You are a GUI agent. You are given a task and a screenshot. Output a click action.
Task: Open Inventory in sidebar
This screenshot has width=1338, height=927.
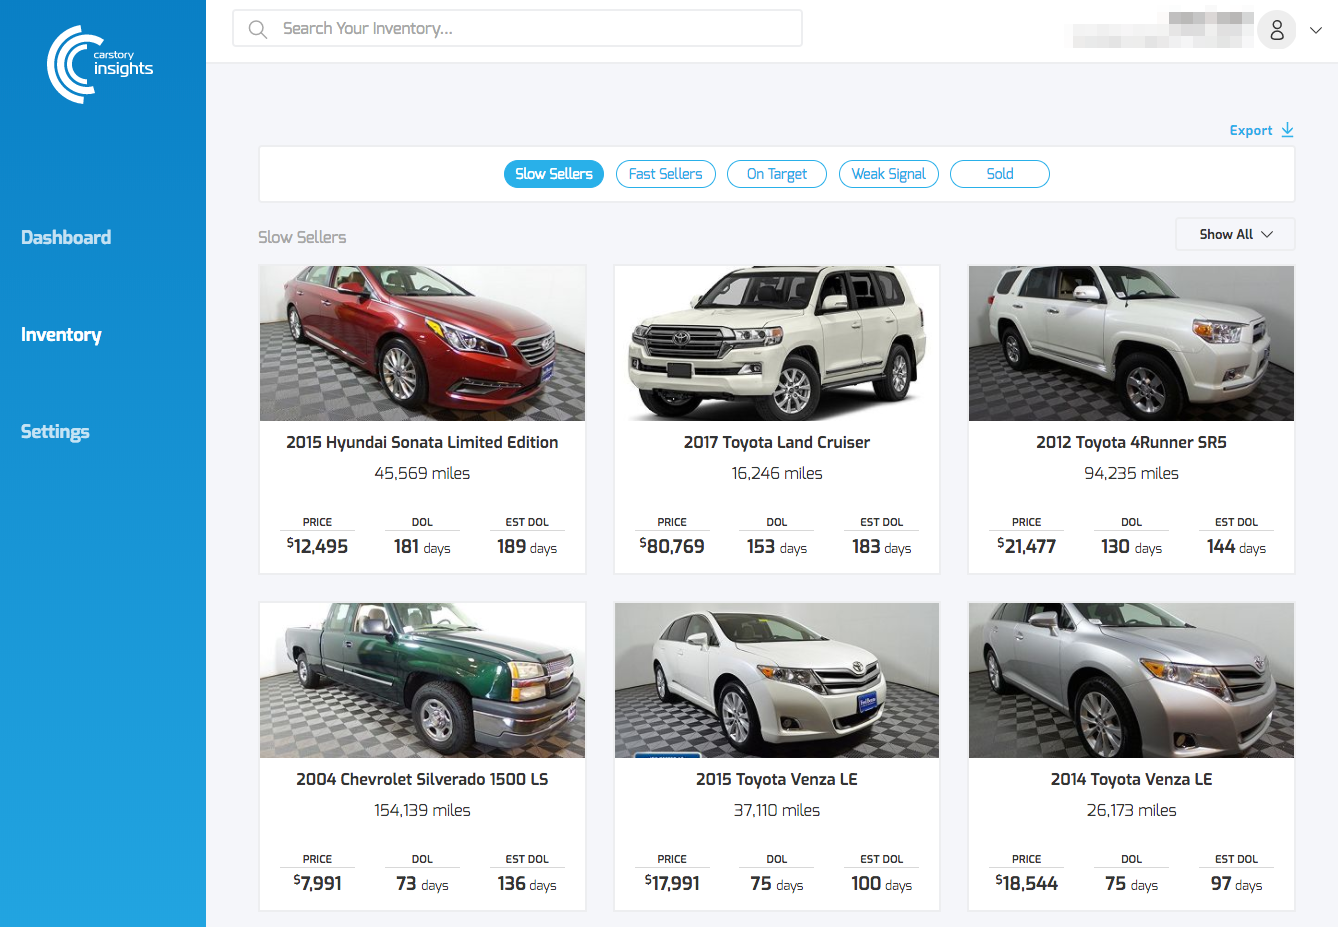[61, 334]
